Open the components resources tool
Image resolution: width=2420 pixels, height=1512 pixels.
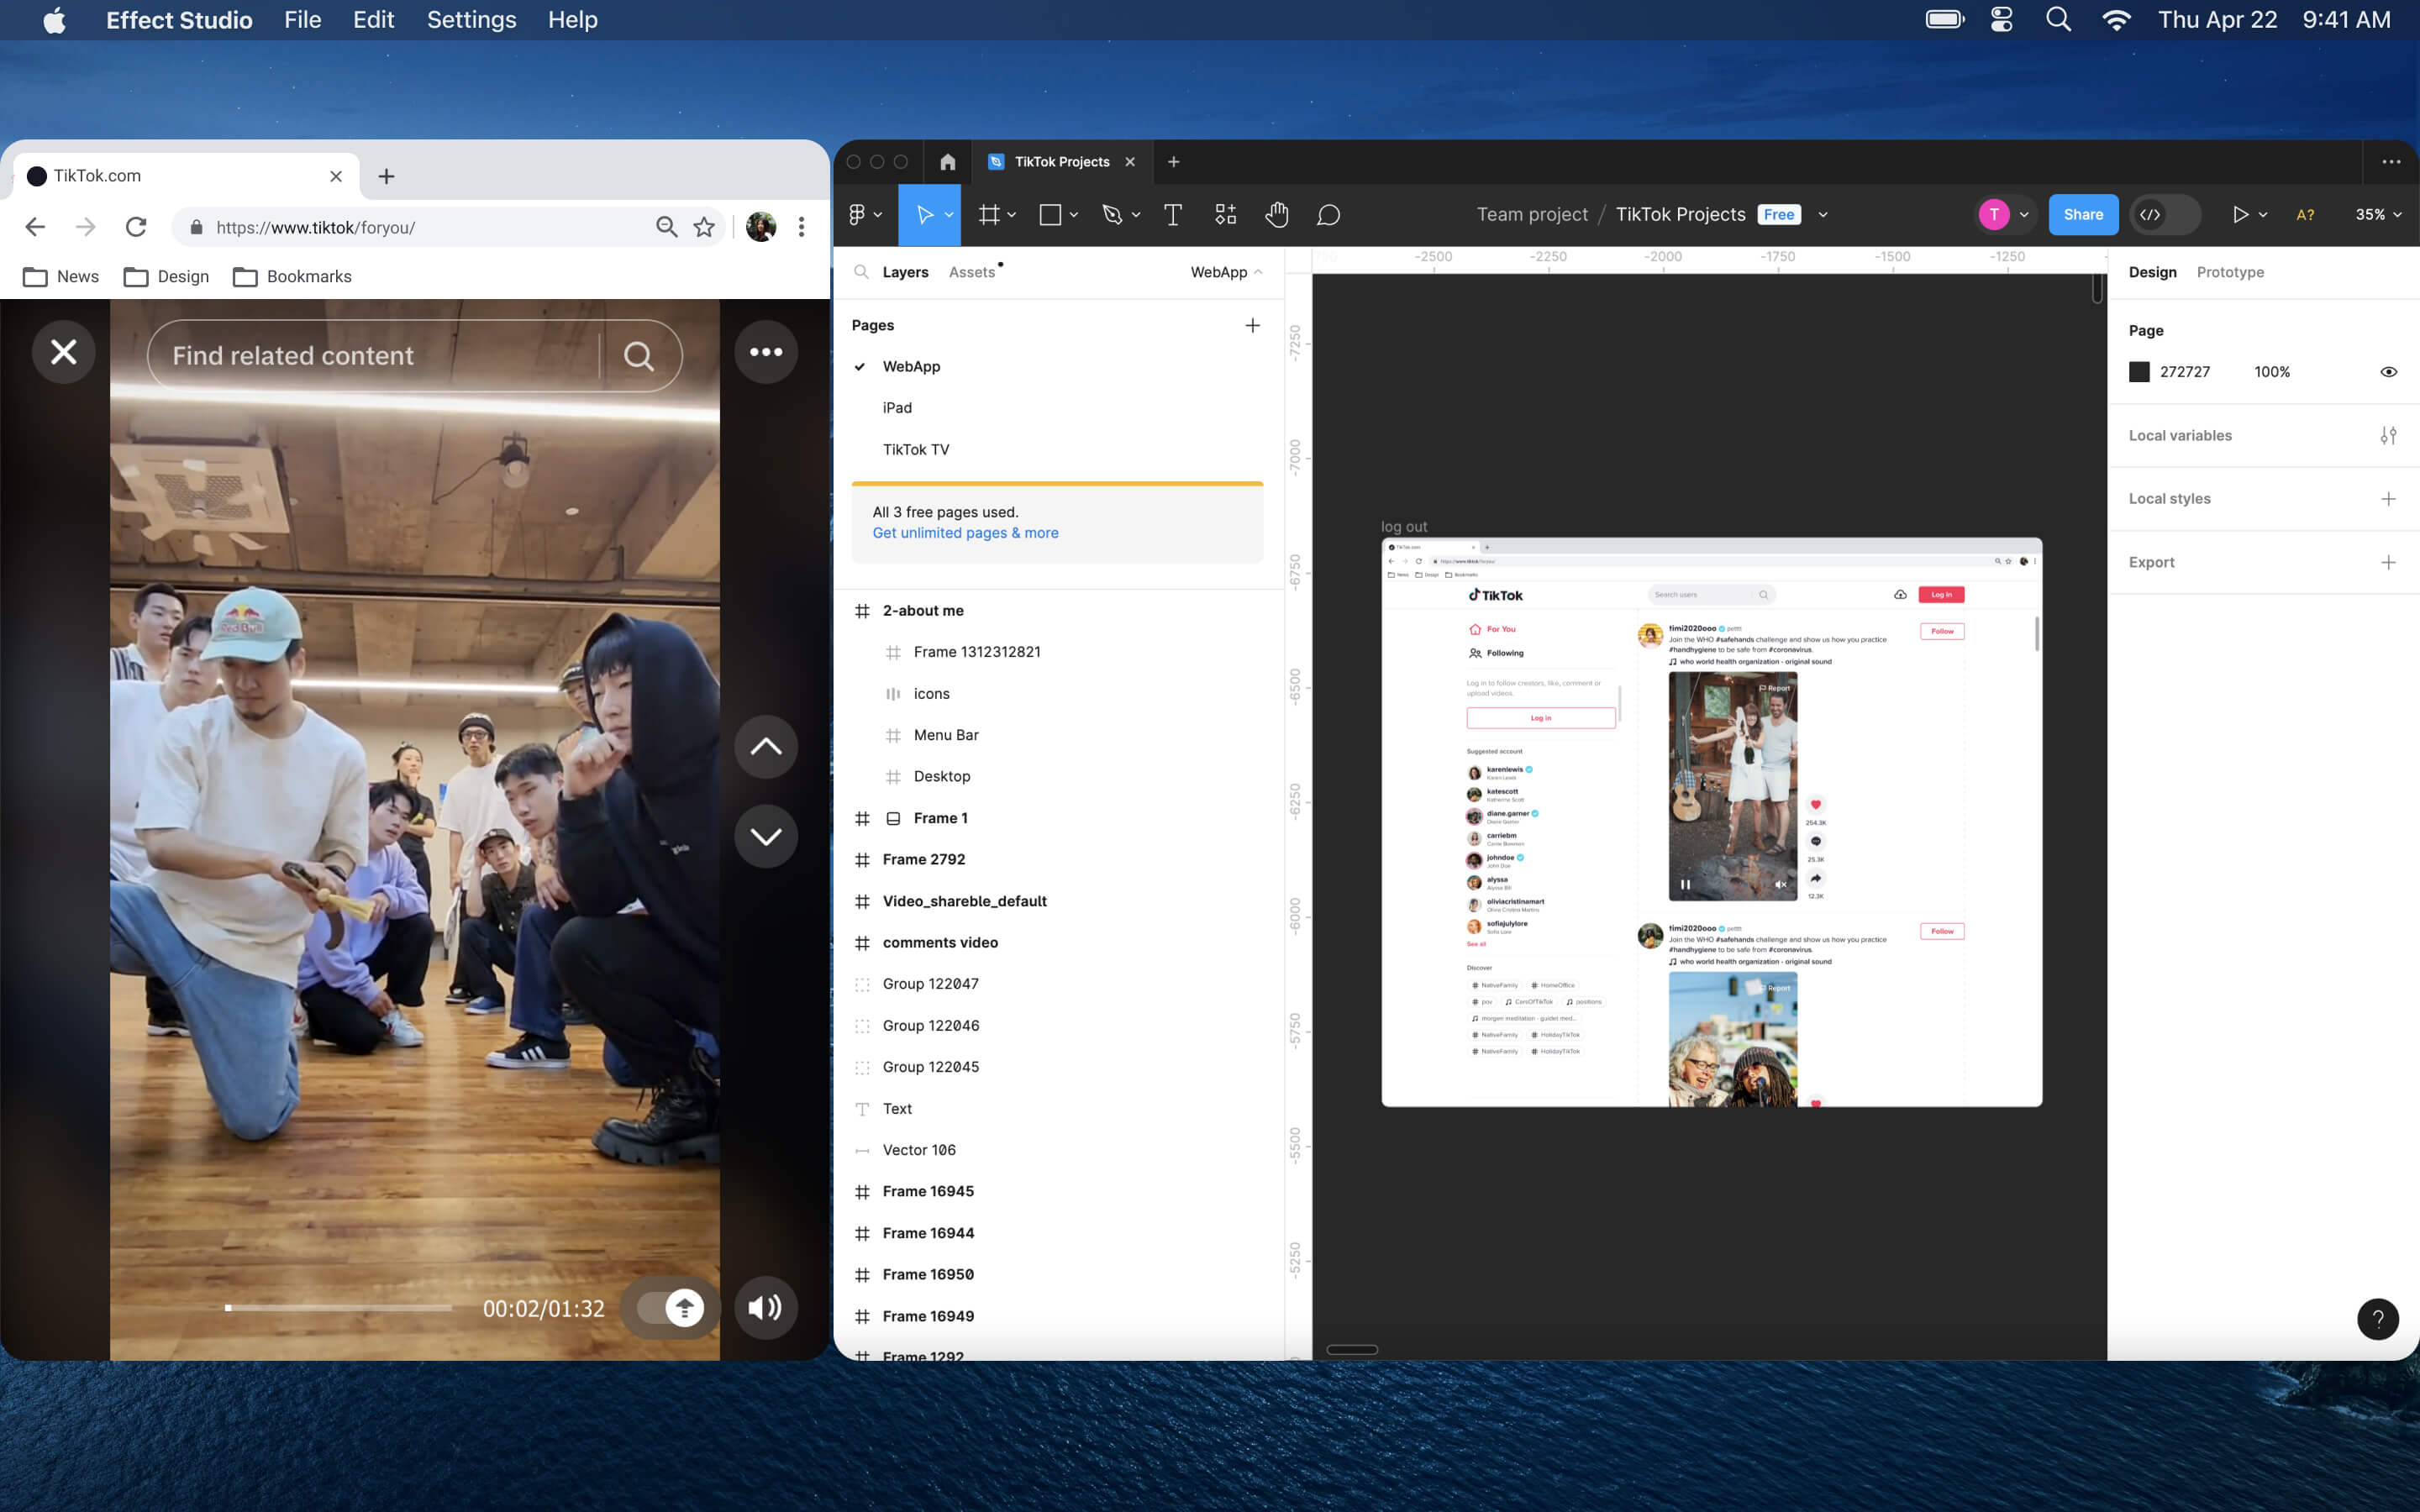[x=1225, y=215]
